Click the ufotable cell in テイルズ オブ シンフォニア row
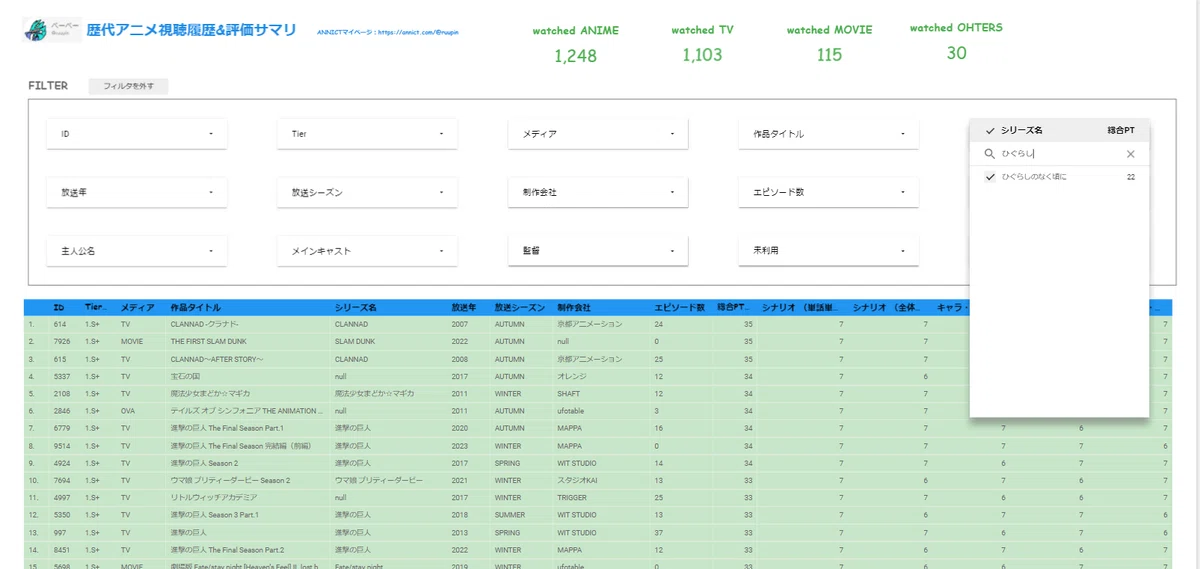Viewport: 1200px width, 569px height. [572, 410]
